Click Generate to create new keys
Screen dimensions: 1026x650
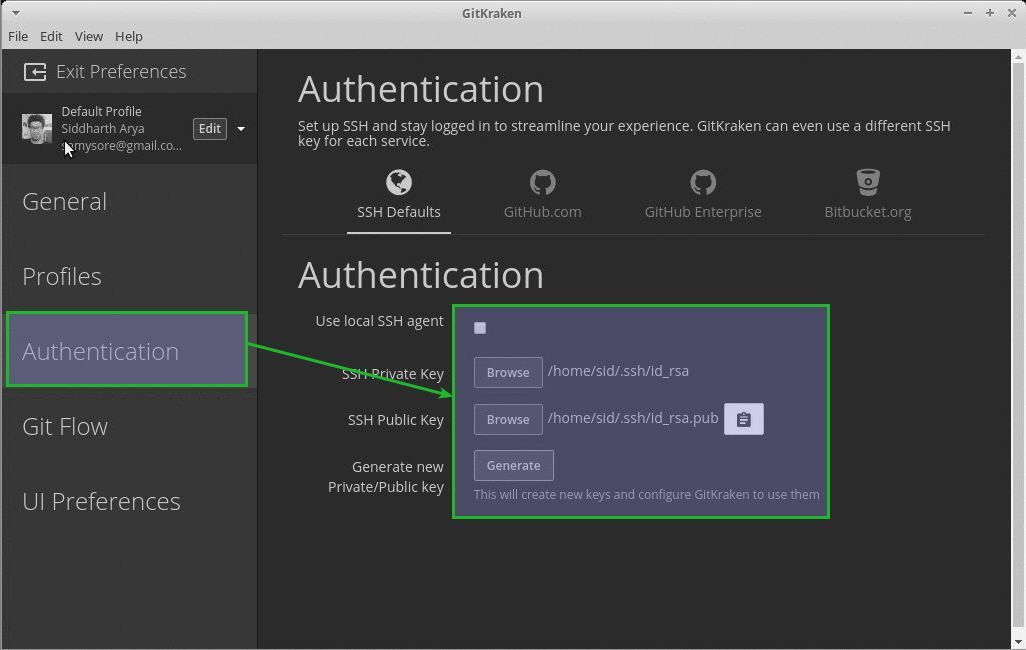click(514, 465)
